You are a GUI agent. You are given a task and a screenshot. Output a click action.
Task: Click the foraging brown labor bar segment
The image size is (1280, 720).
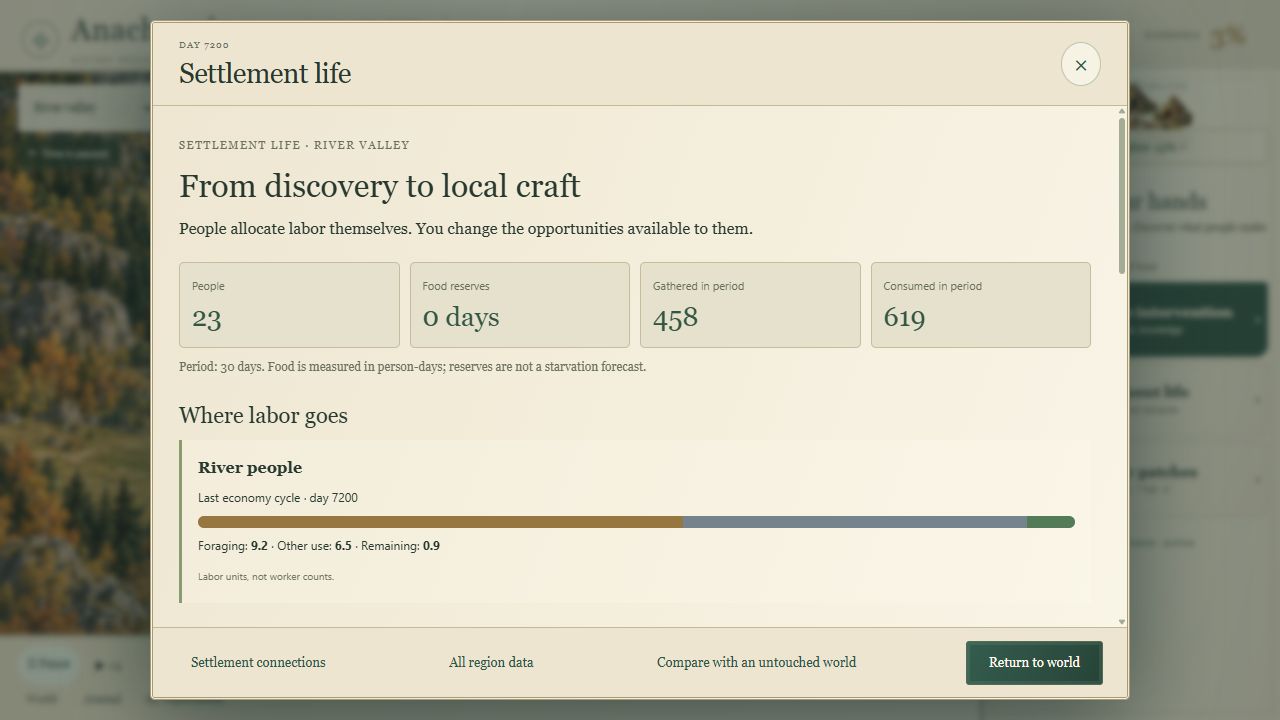click(x=440, y=522)
